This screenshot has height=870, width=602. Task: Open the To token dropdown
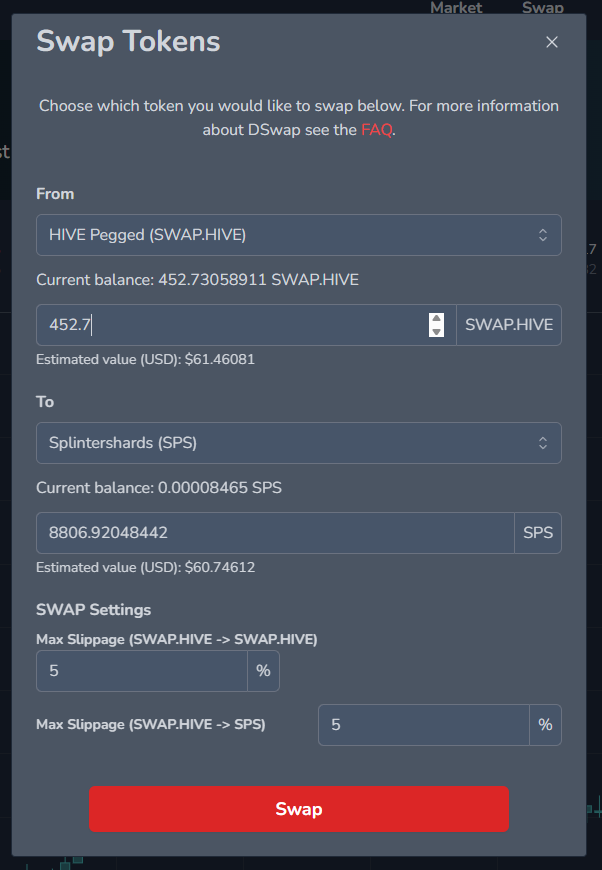coord(298,443)
